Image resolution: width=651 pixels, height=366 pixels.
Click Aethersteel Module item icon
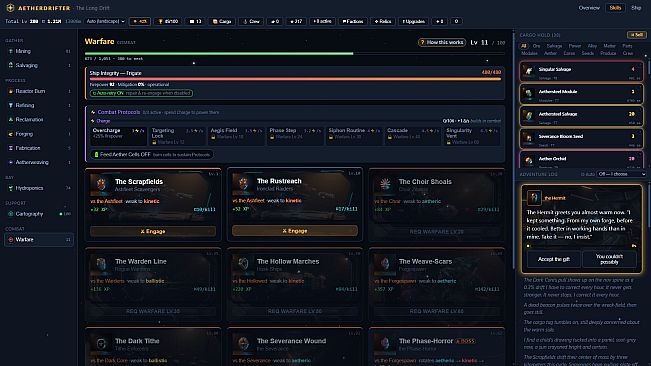click(x=529, y=94)
